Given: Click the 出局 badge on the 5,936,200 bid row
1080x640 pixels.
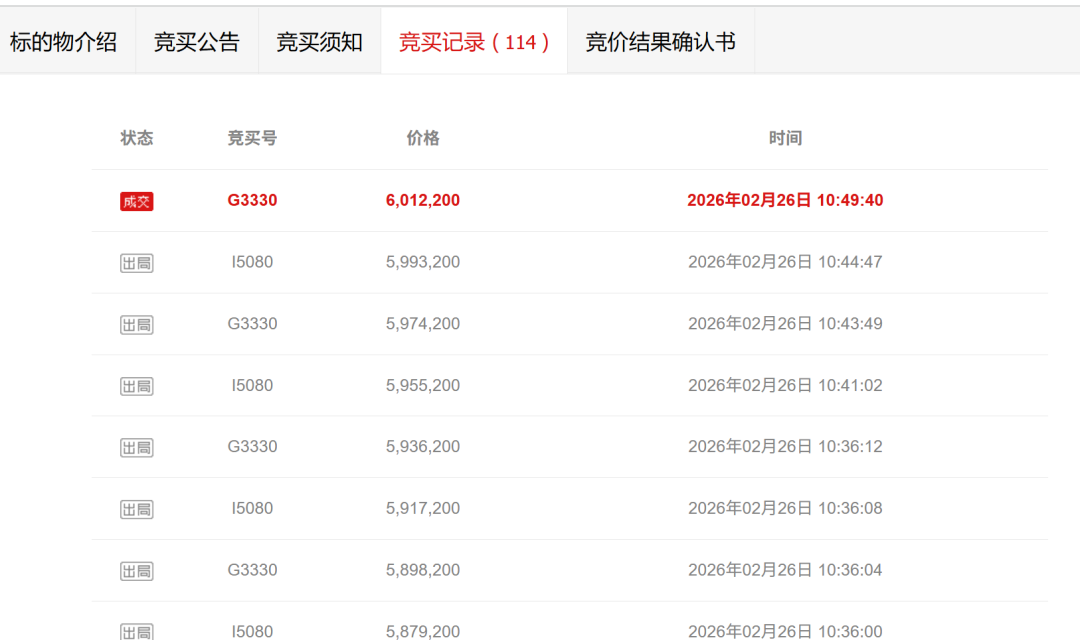Looking at the screenshot, I should click(136, 447).
